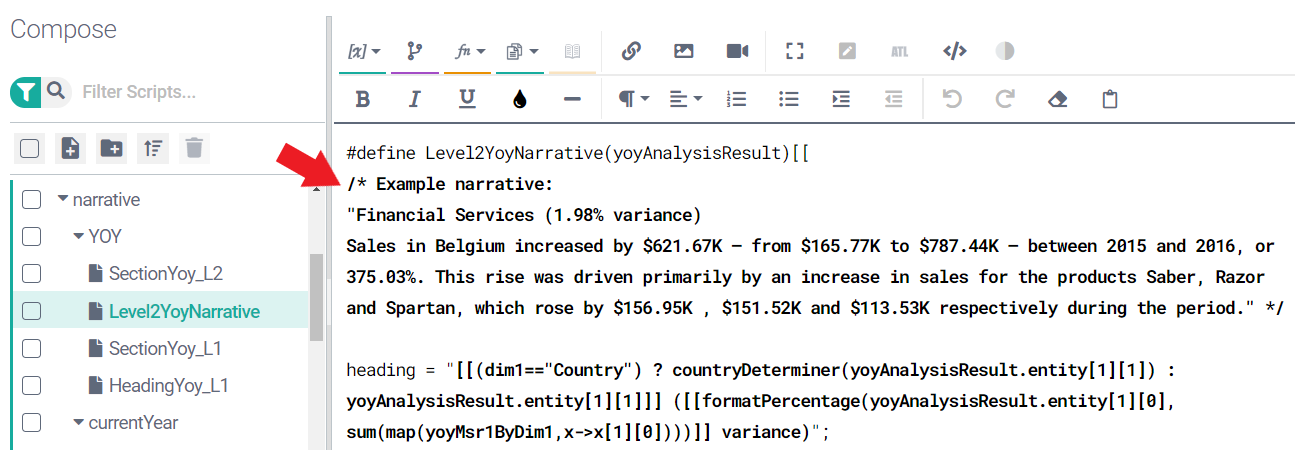The width and height of the screenshot is (1295, 450).
Task: Clear formatting with eraser icon
Action: (1057, 99)
